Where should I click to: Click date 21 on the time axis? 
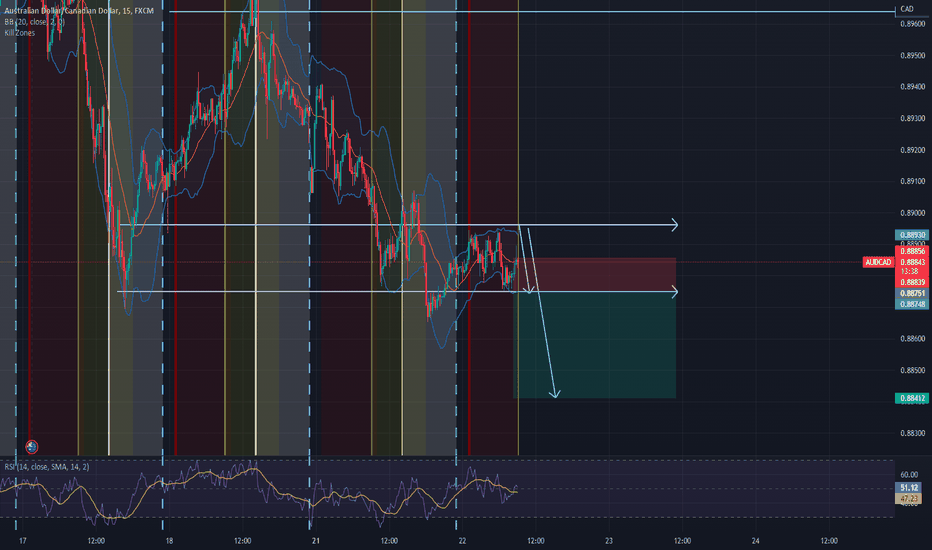point(316,540)
